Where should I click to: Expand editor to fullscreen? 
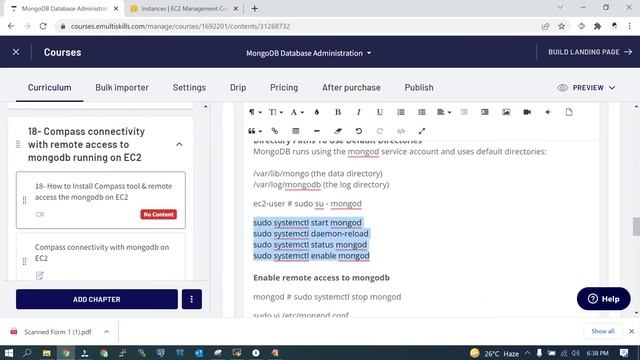[x=422, y=131]
